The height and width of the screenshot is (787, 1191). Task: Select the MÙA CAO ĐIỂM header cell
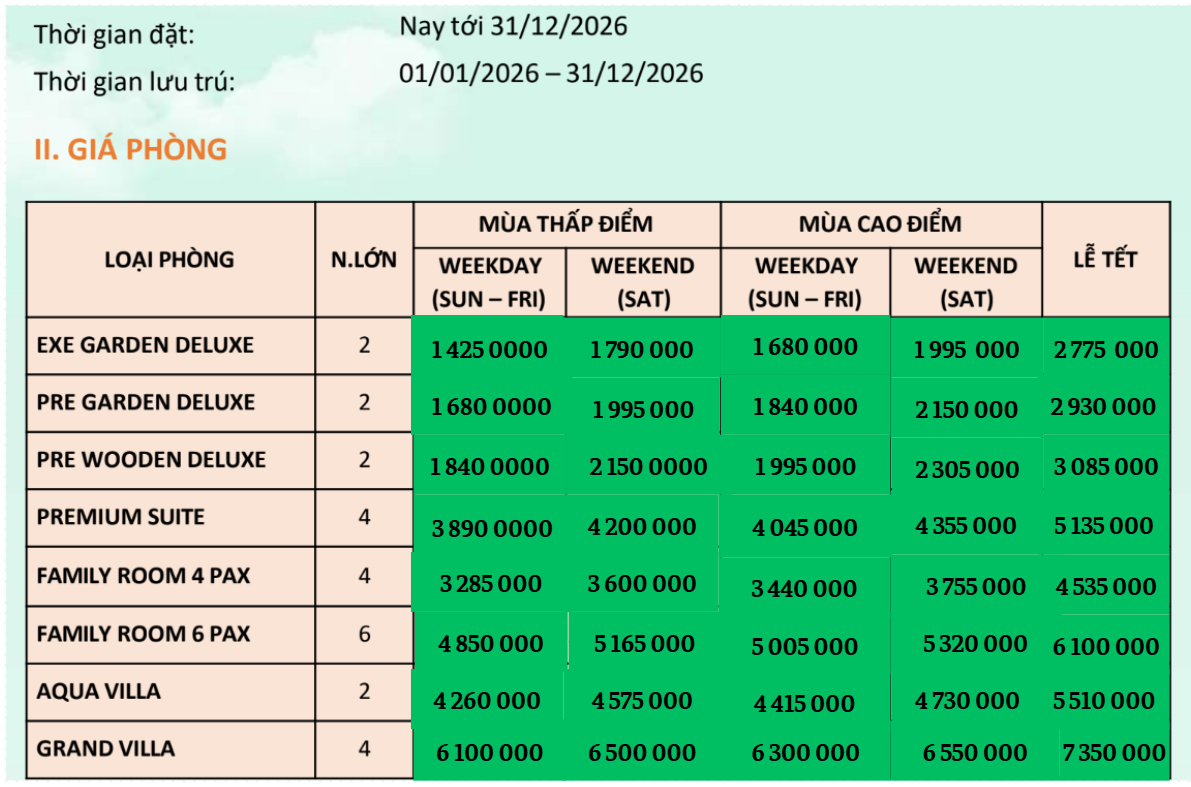click(x=880, y=224)
